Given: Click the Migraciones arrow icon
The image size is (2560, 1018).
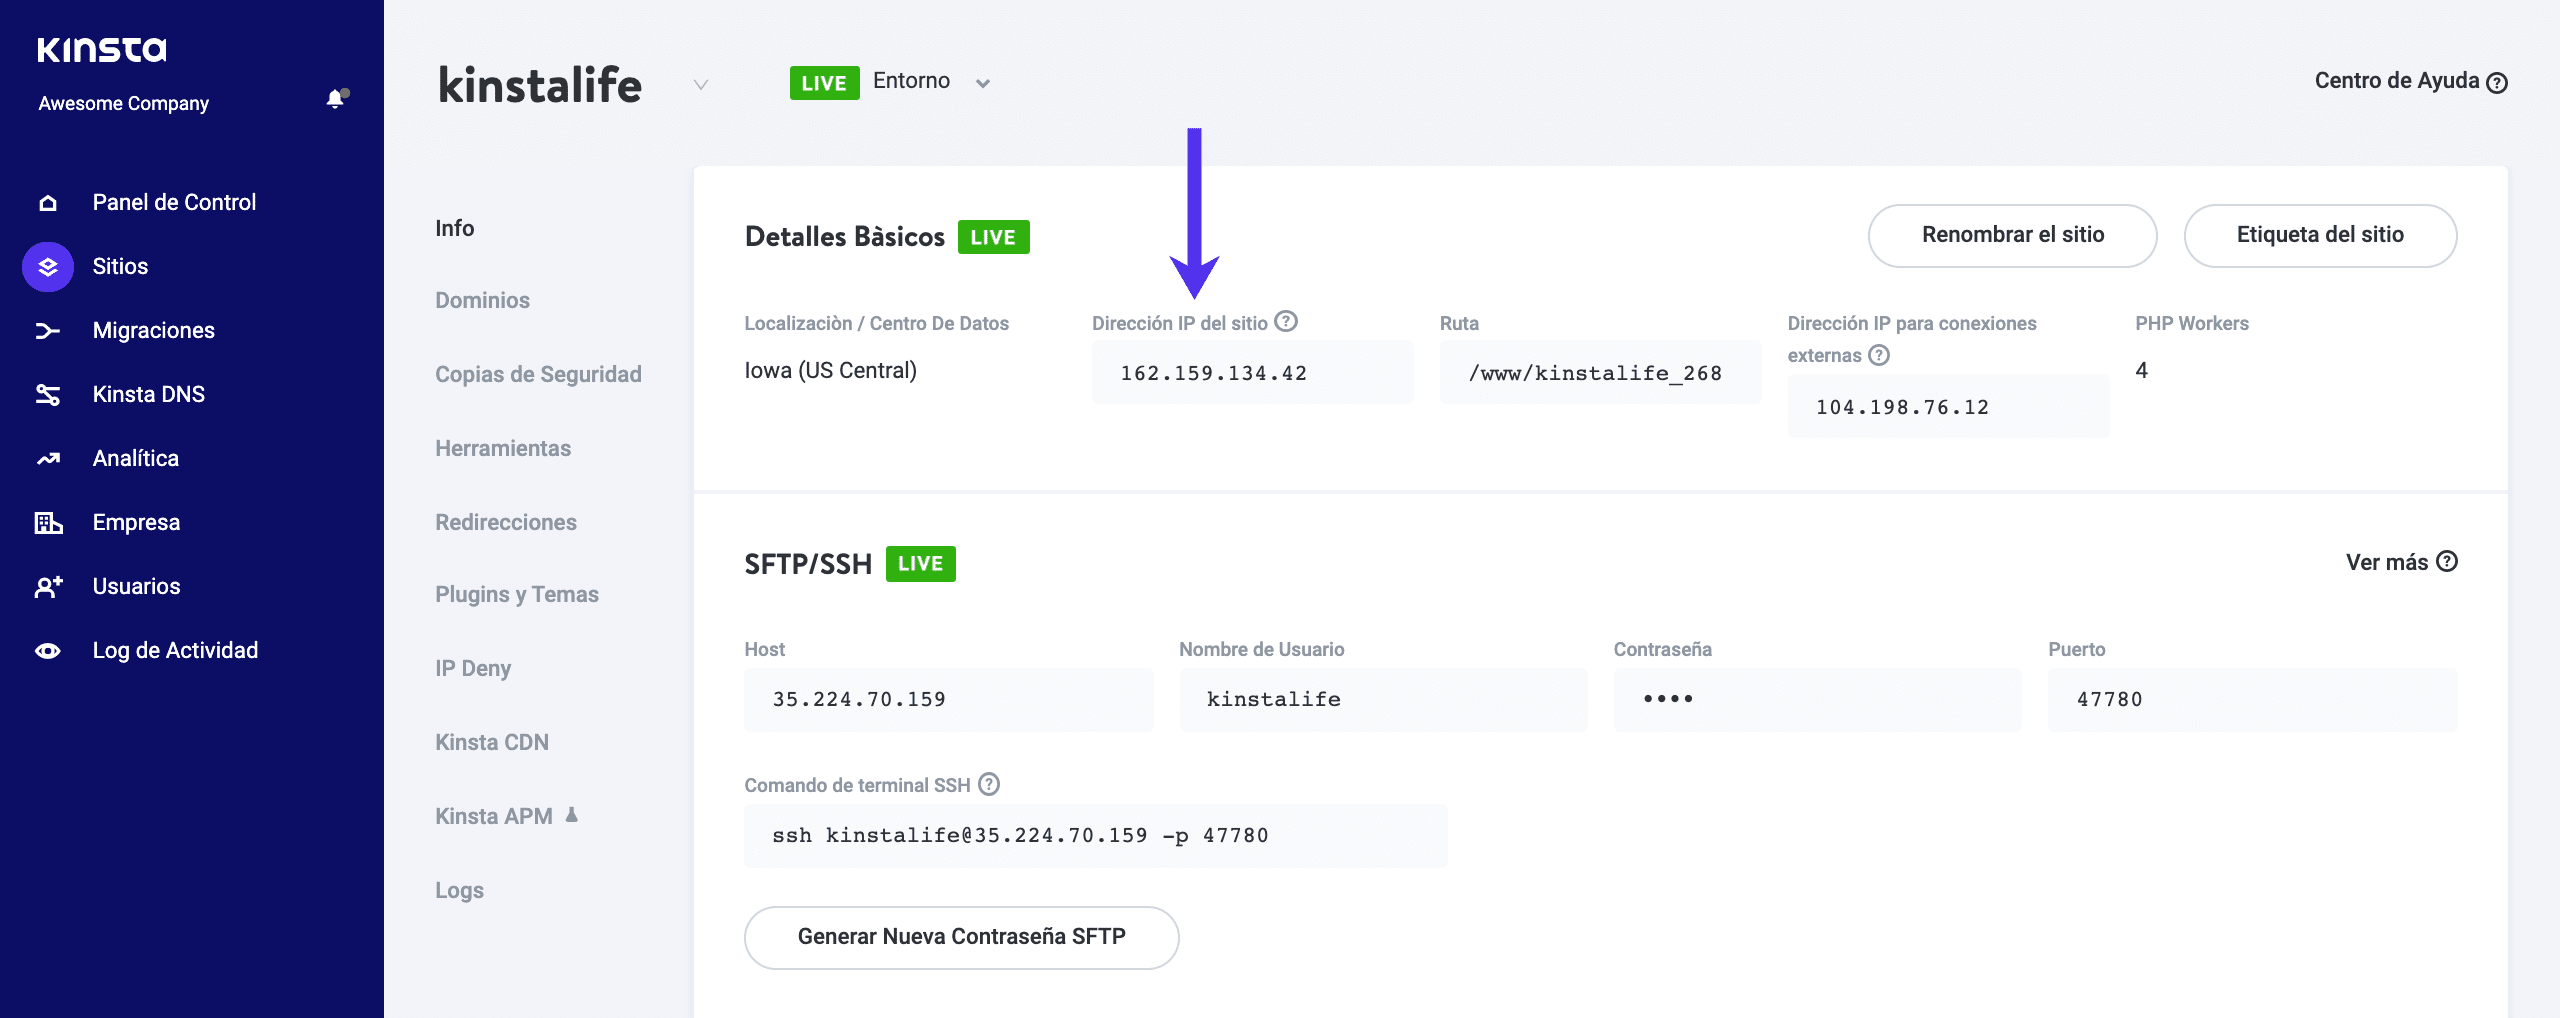Looking at the screenshot, I should pos(48,331).
